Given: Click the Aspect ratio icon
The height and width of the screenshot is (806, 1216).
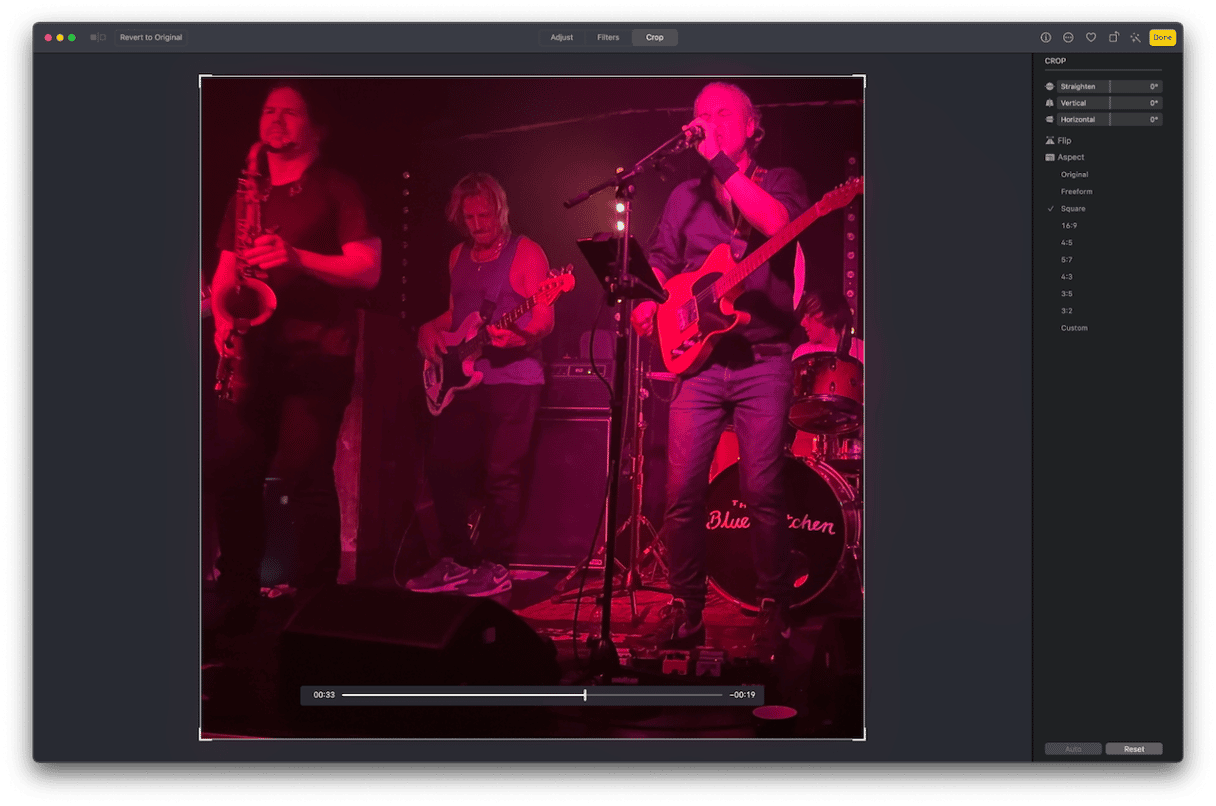Looking at the screenshot, I should (x=1050, y=158).
